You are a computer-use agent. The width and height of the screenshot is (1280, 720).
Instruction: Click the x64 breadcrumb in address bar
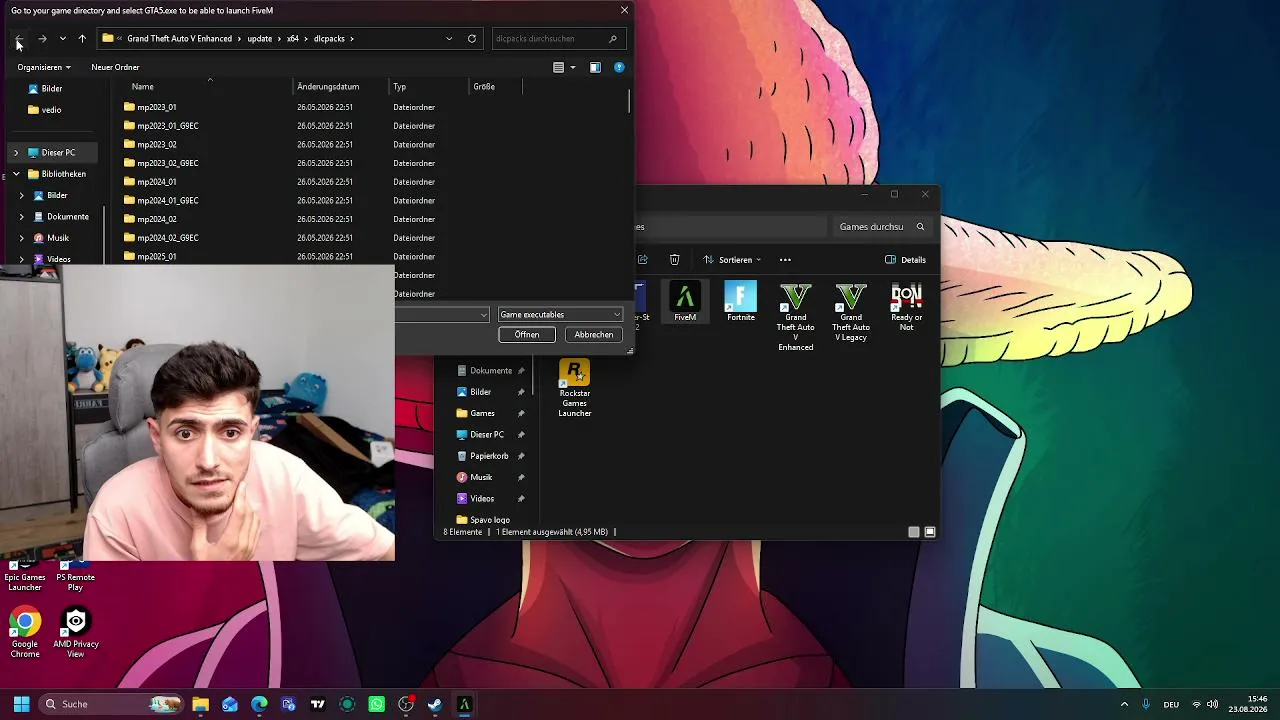(293, 39)
